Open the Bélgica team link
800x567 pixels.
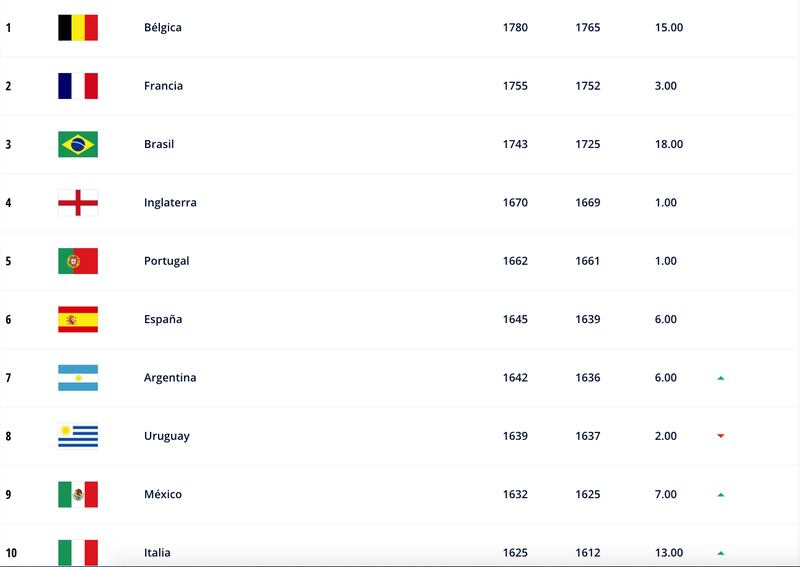click(x=163, y=28)
